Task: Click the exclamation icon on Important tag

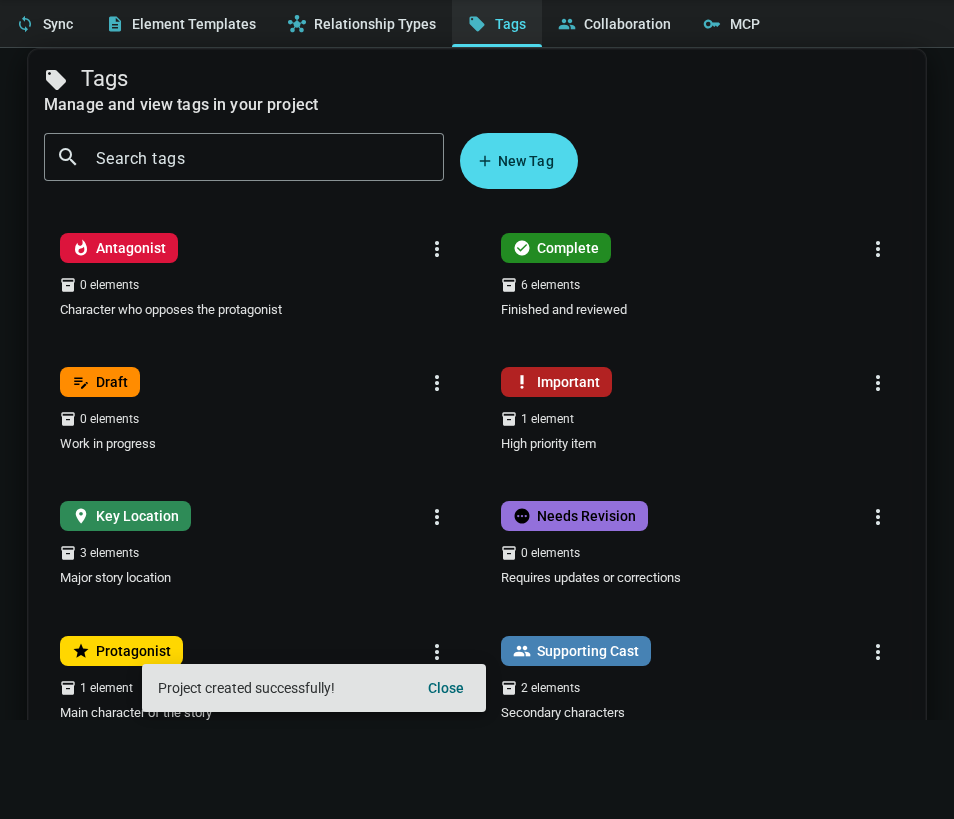Action: coord(522,382)
